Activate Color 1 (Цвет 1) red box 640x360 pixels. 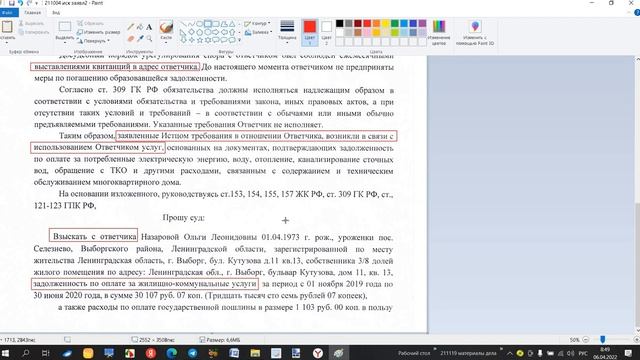(309, 32)
